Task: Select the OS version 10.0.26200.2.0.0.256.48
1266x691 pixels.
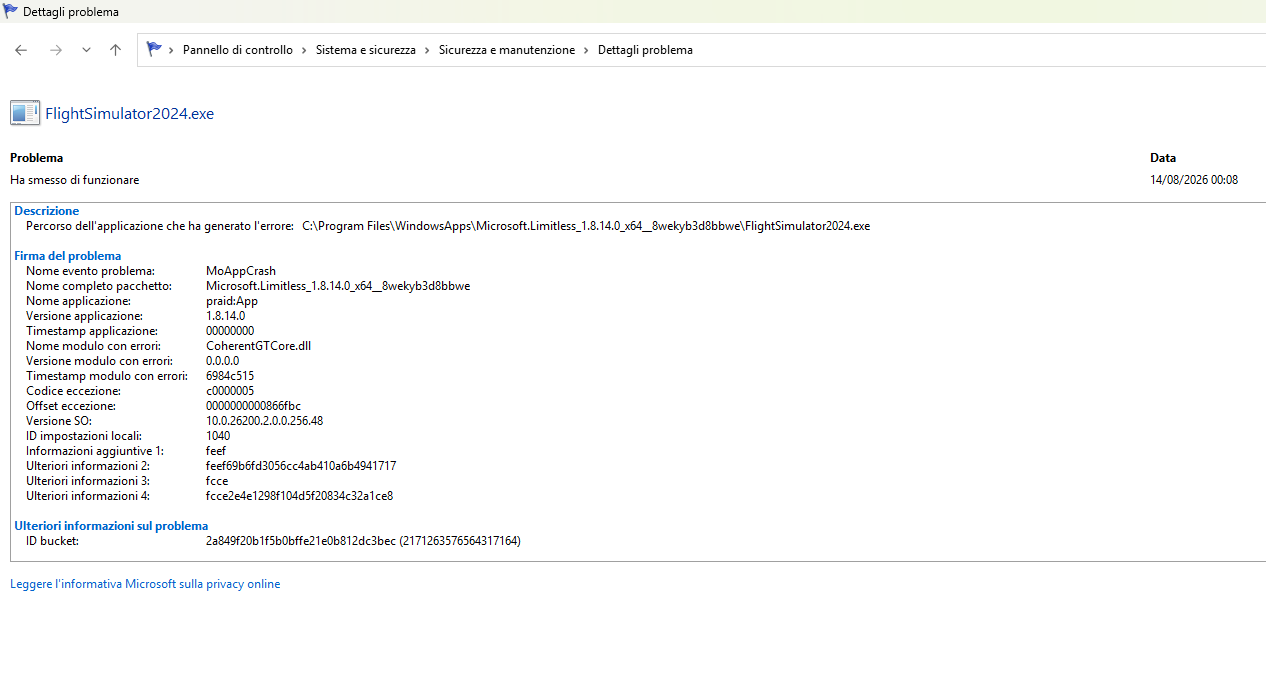Action: tap(264, 421)
